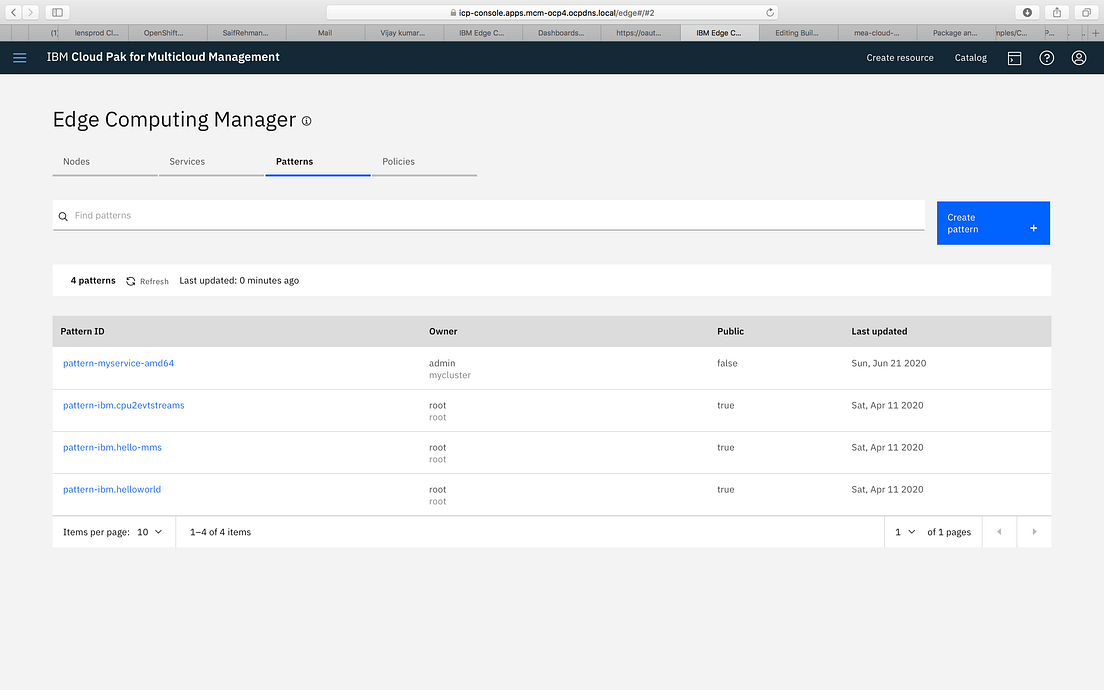Screen dimensions: 1104x690
Task: Open the web terminal icon
Action: pyautogui.click(x=1014, y=58)
